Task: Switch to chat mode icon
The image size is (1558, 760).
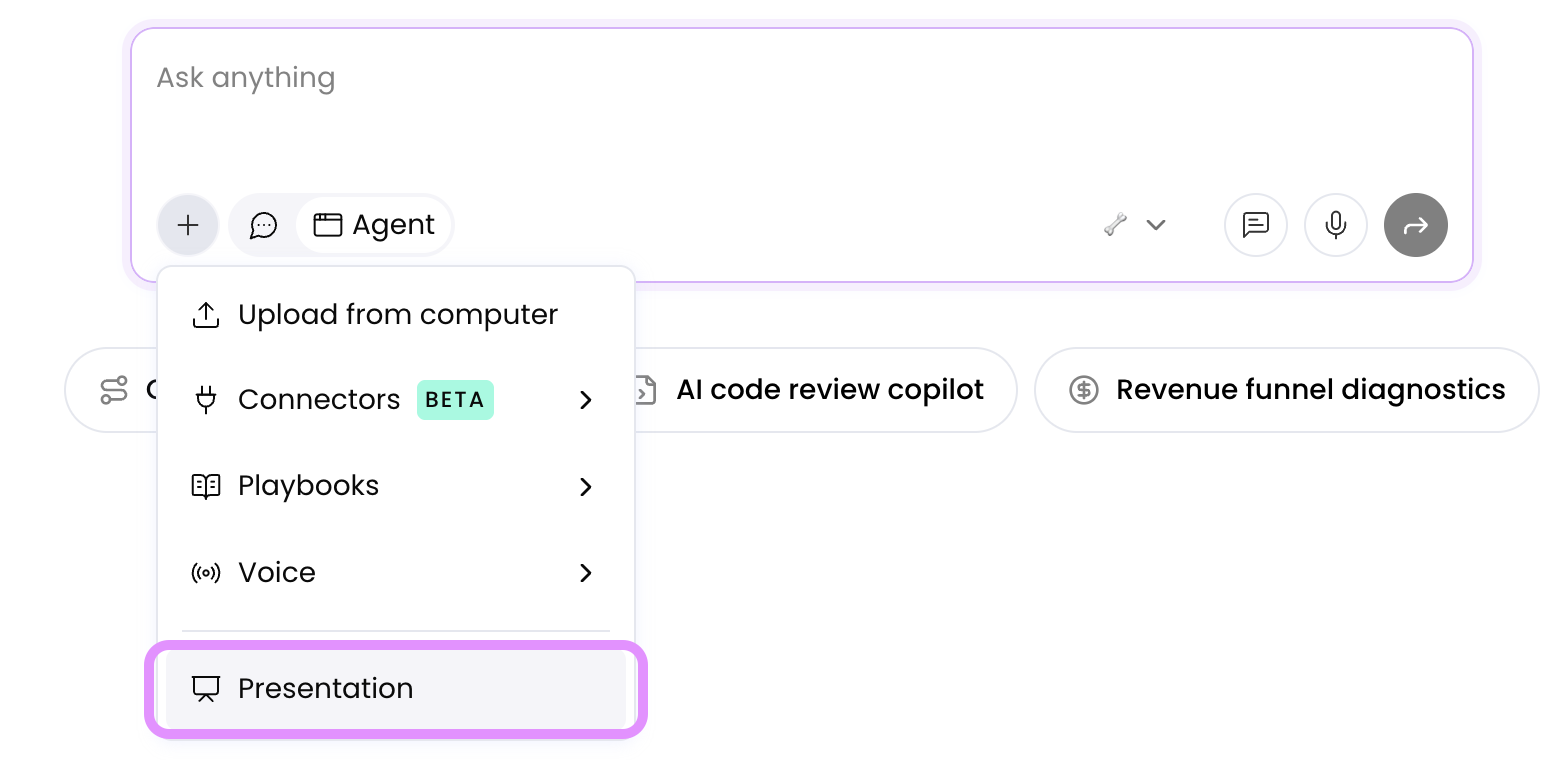Action: coord(263,225)
